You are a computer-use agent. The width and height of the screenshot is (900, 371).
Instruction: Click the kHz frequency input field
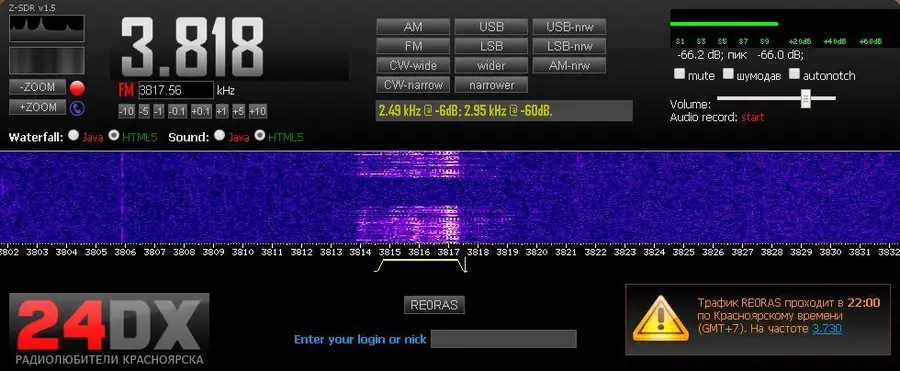[176, 90]
